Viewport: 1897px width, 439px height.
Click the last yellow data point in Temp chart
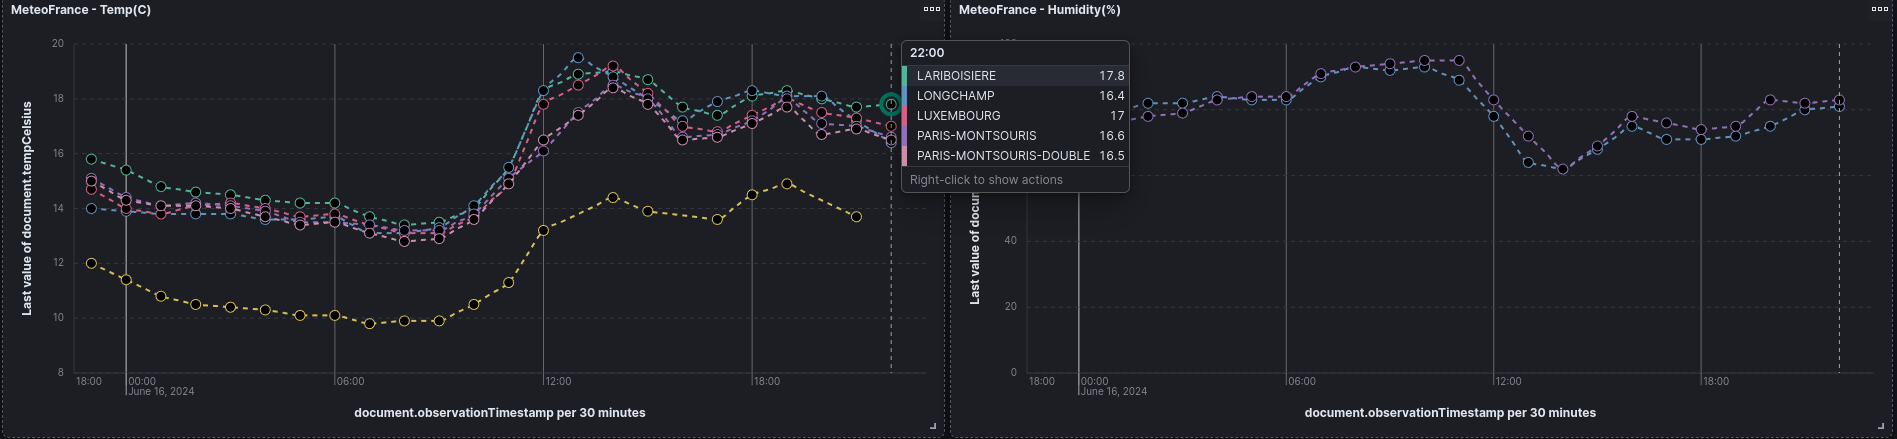coord(856,217)
